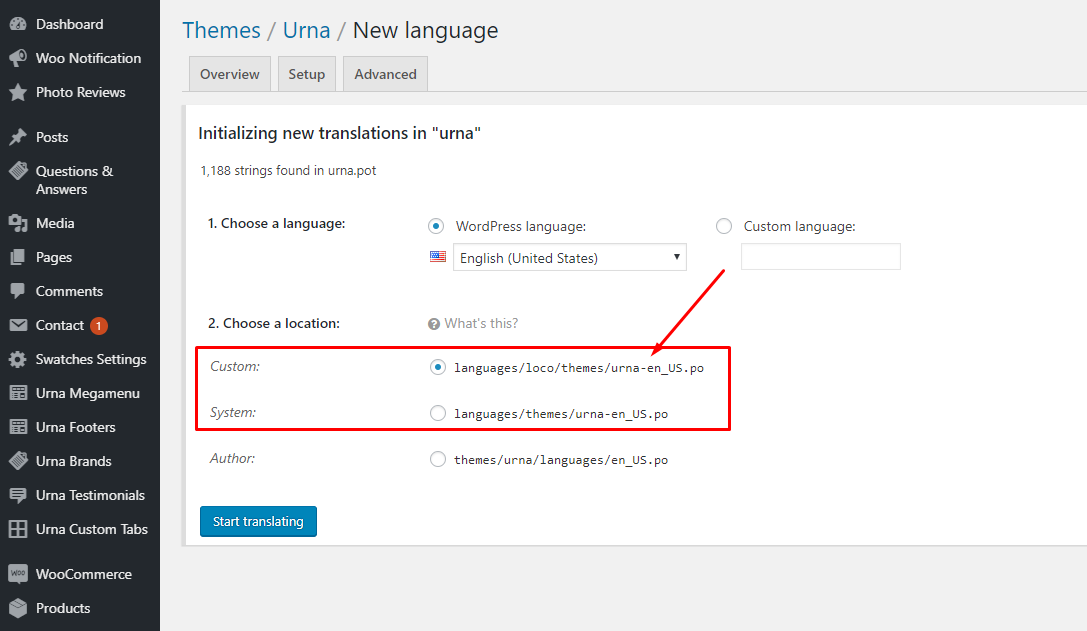Open the English (United States) language dropdown

(x=570, y=257)
